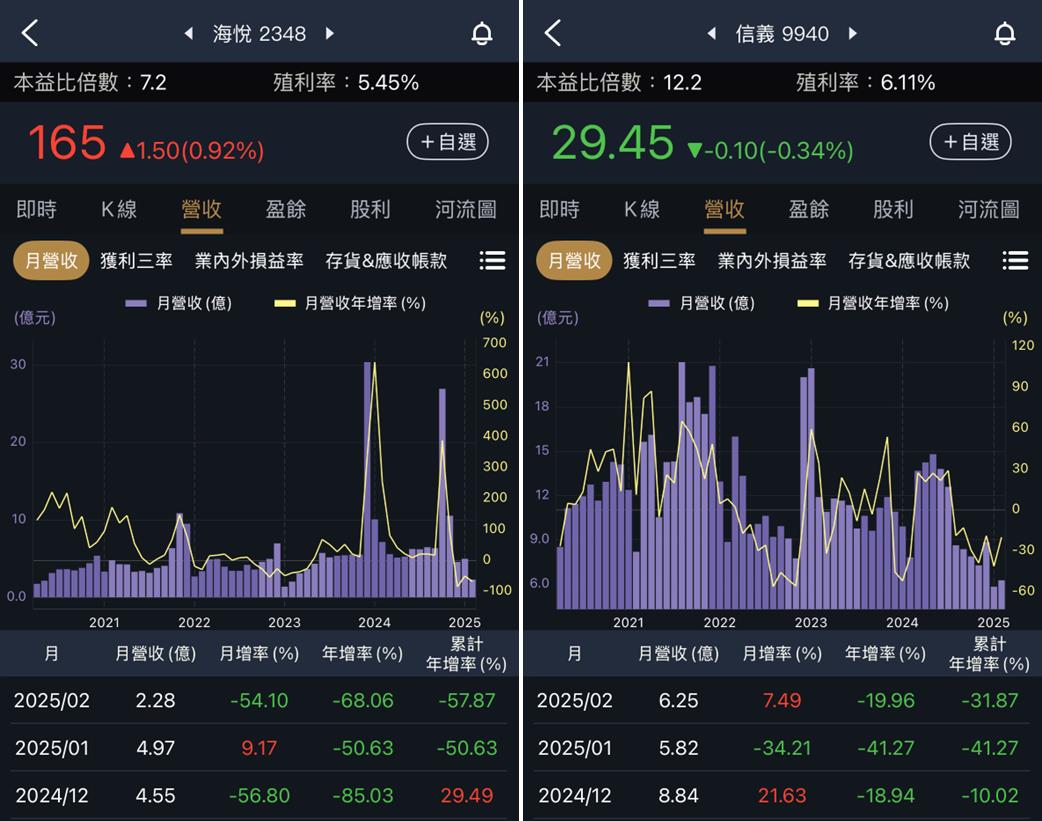The height and width of the screenshot is (821, 1042).
Task: Tap the 海悅 price 165
Action: point(67,142)
